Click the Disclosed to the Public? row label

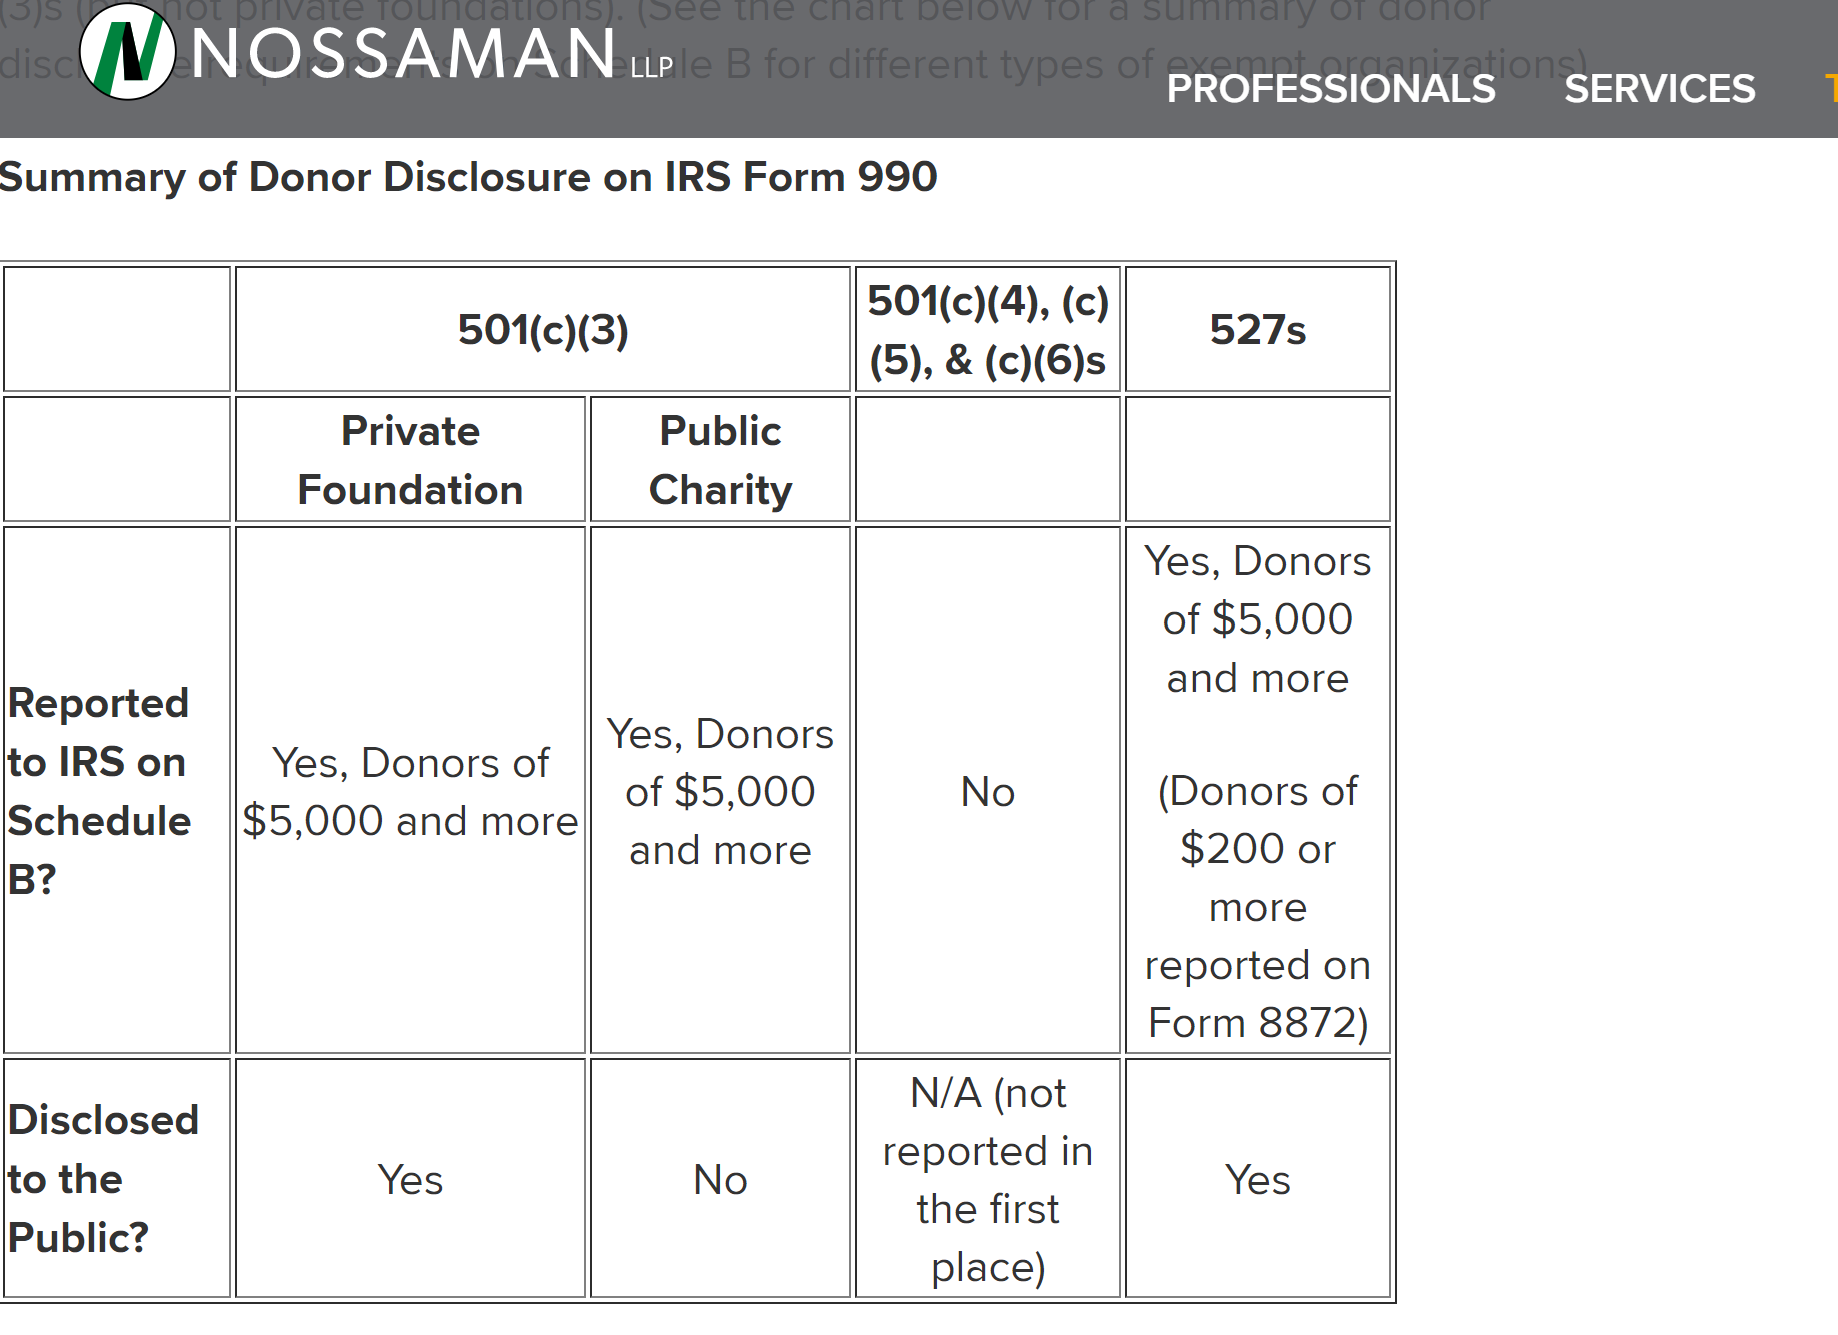click(104, 1180)
